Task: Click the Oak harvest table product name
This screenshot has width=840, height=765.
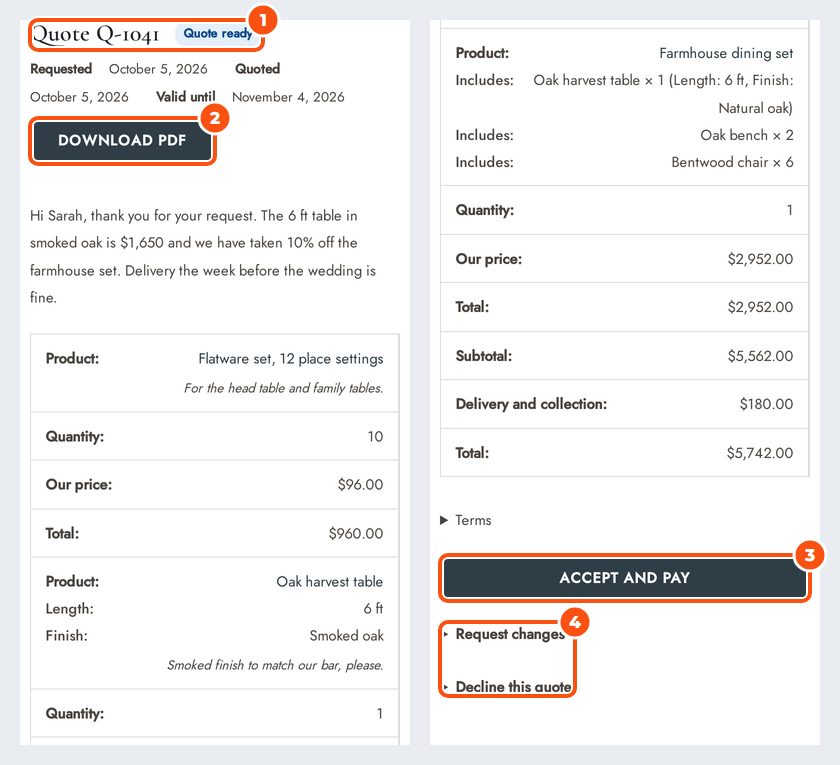Action: pos(329,582)
